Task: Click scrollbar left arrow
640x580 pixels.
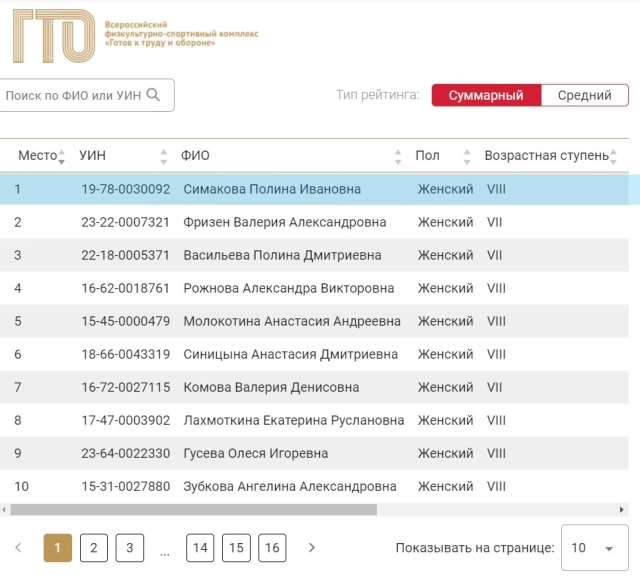Action: click(x=4, y=509)
